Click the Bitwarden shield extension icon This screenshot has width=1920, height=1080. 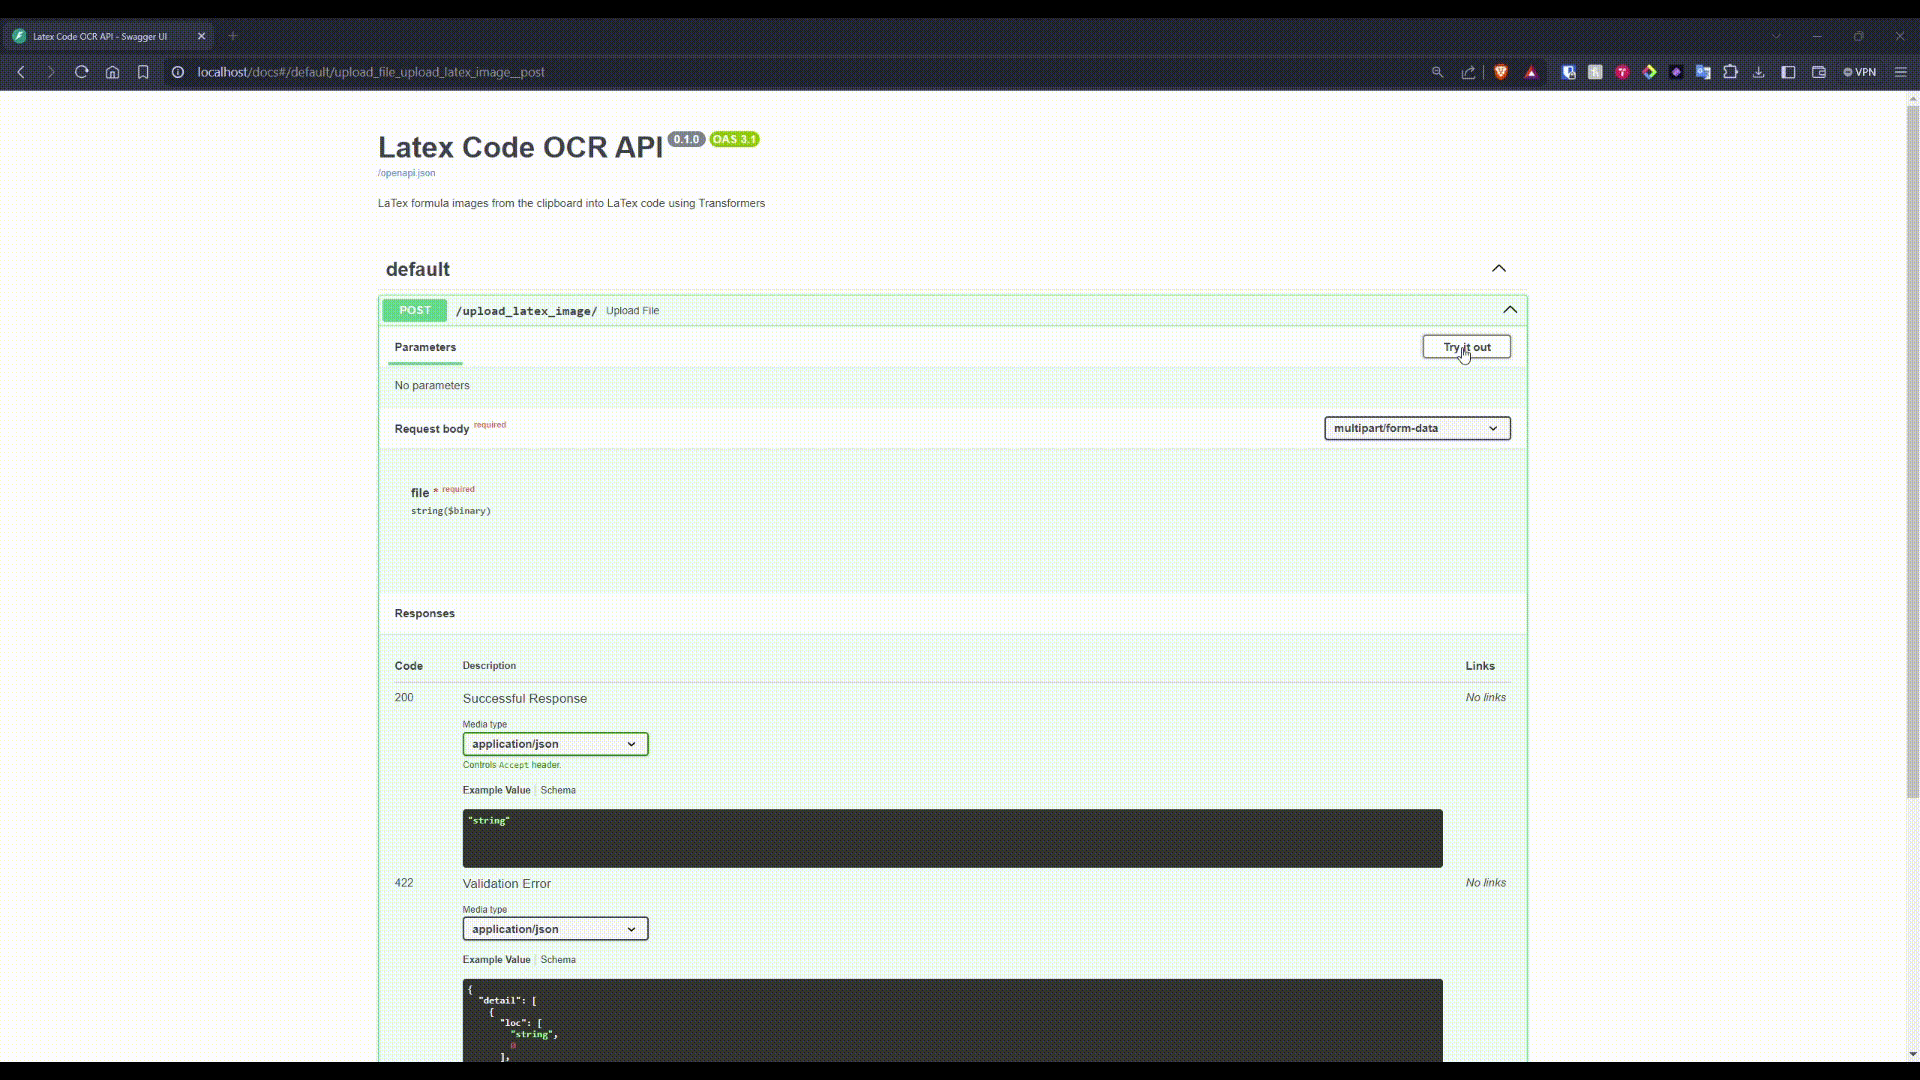coord(1568,72)
